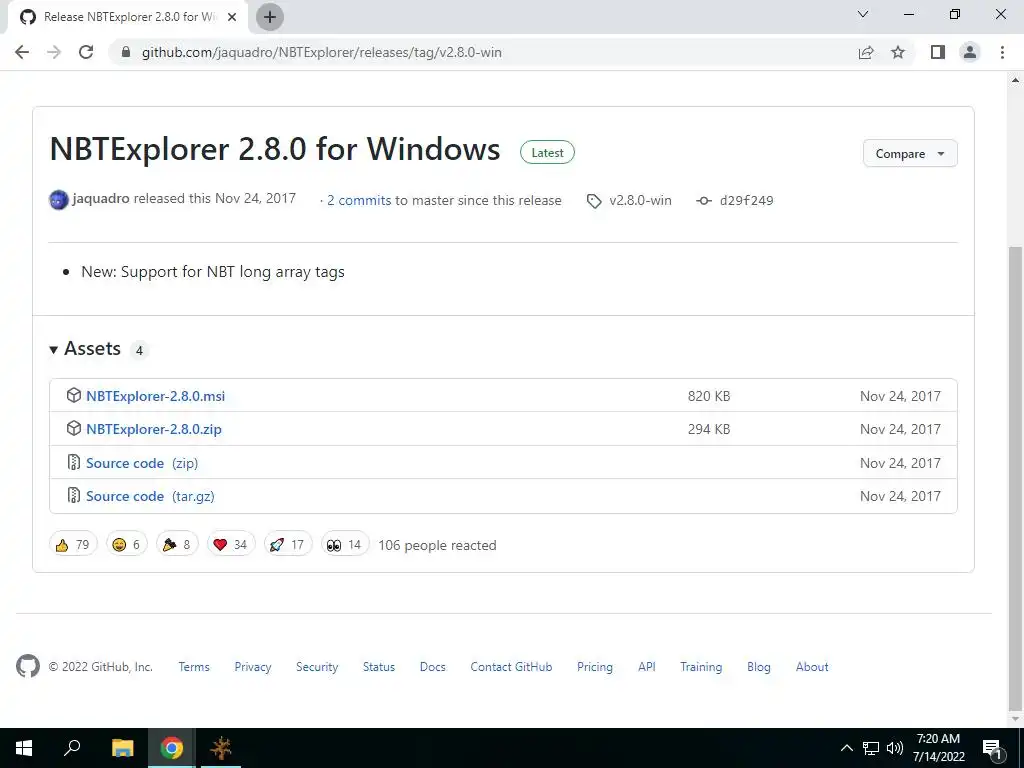Viewport: 1024px width, 768px height.
Task: Open the browser side panel icon
Action: click(938, 52)
